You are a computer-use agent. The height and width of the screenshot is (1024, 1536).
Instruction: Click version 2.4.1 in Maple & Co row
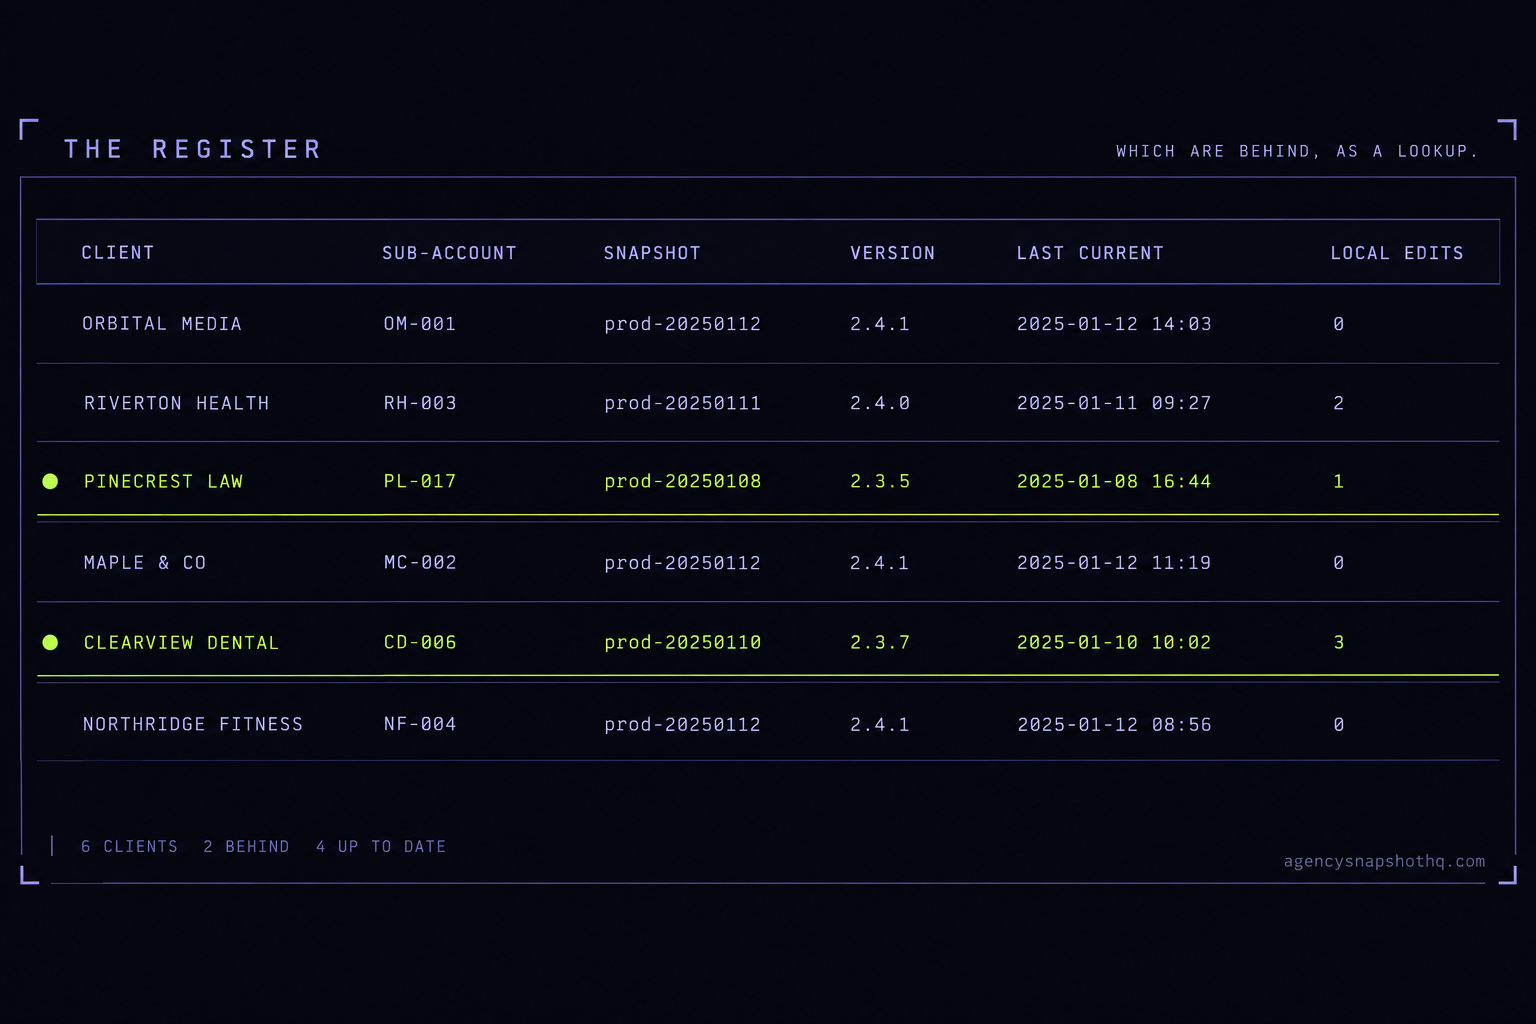coord(880,563)
